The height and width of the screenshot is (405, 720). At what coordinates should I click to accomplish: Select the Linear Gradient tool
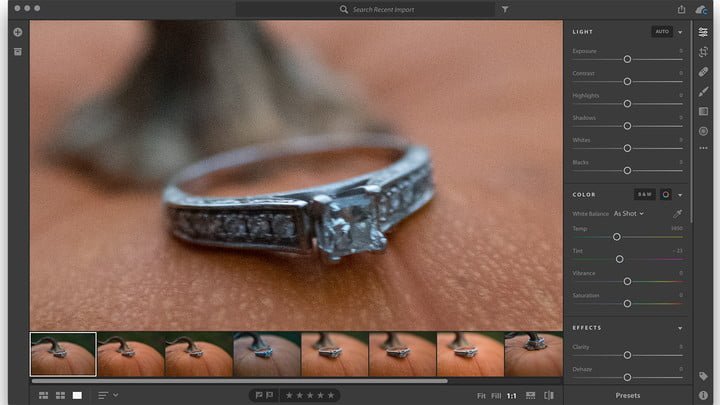coord(703,111)
